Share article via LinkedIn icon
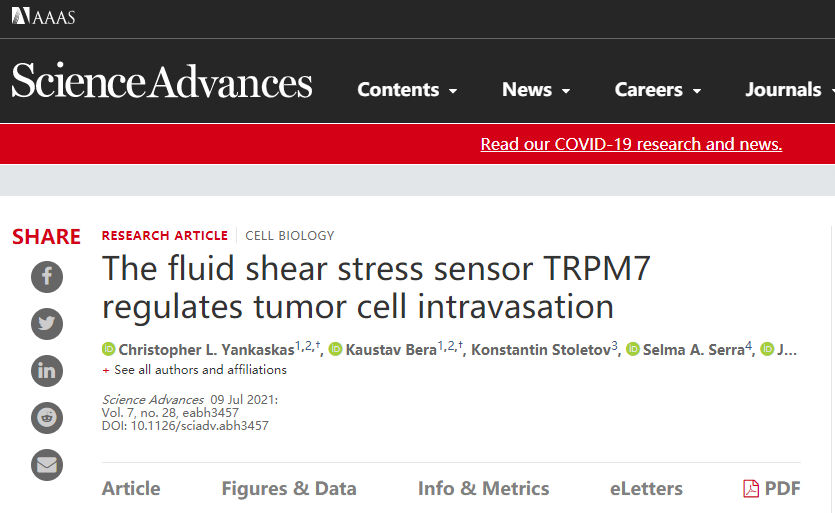Image resolution: width=835 pixels, height=513 pixels. 47,371
